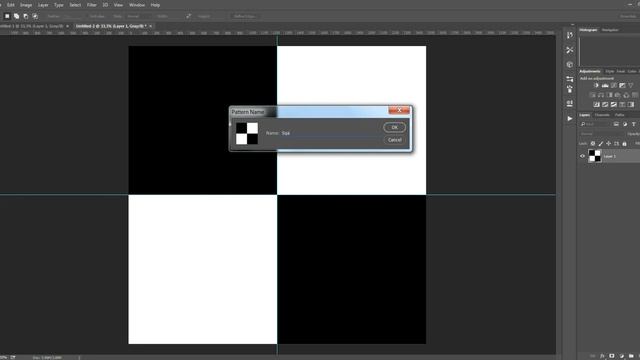640x360 pixels.
Task: Switch to the Untitled-2 document tab
Action: [x=111, y=26]
